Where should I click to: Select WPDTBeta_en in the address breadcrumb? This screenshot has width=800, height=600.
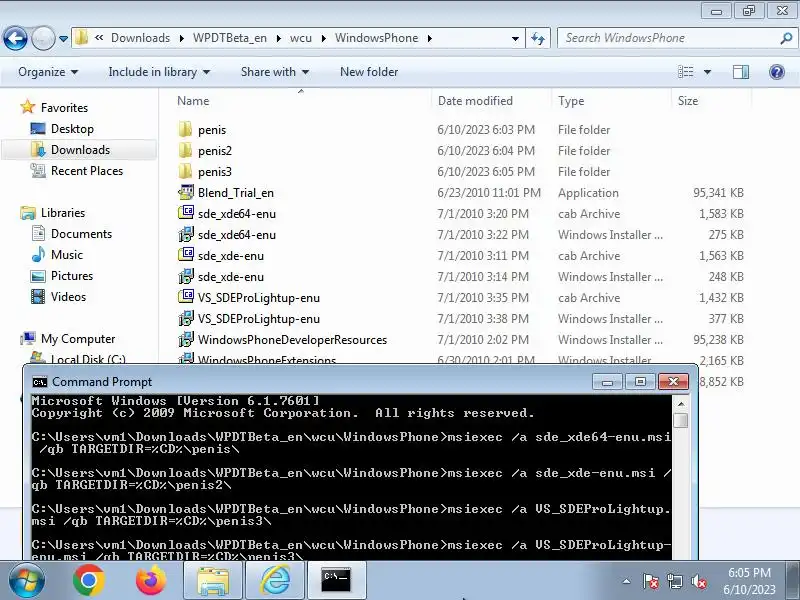click(230, 38)
